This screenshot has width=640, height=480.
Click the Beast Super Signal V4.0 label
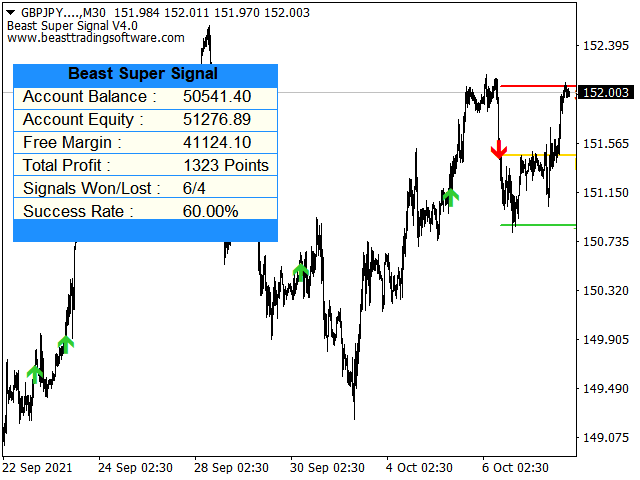click(72, 26)
